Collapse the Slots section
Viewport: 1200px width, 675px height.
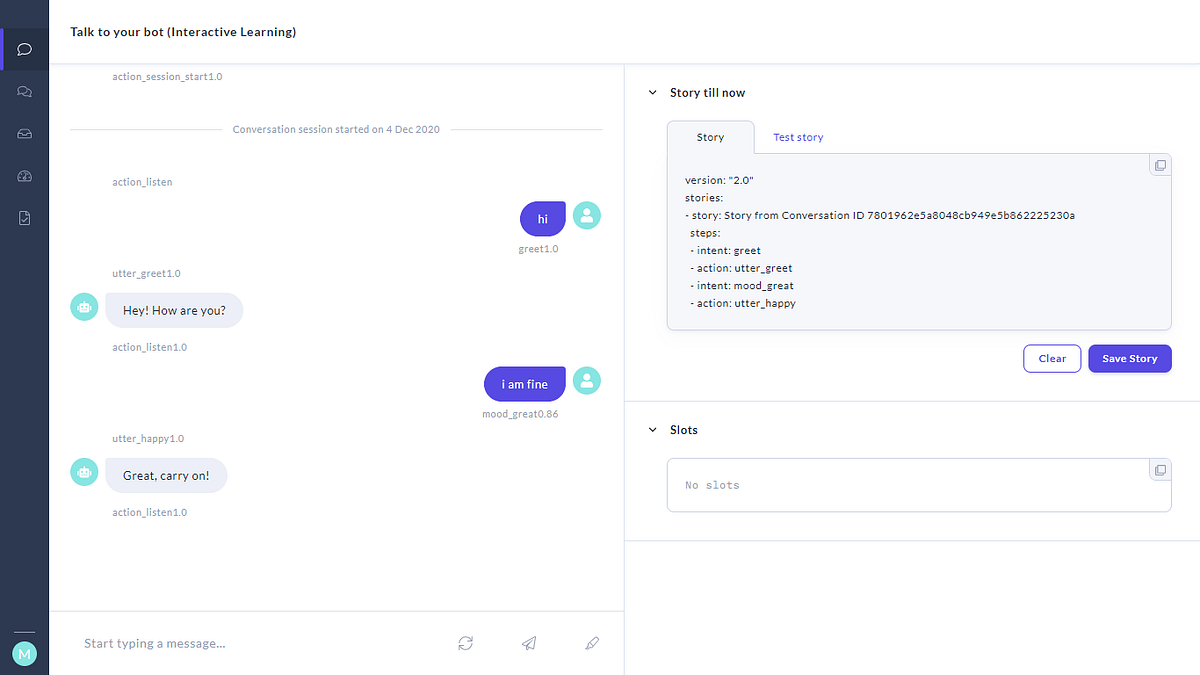(x=652, y=429)
